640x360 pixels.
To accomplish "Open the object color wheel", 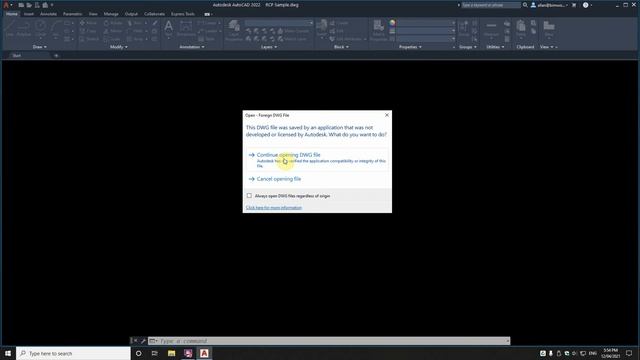I will click(392, 23).
